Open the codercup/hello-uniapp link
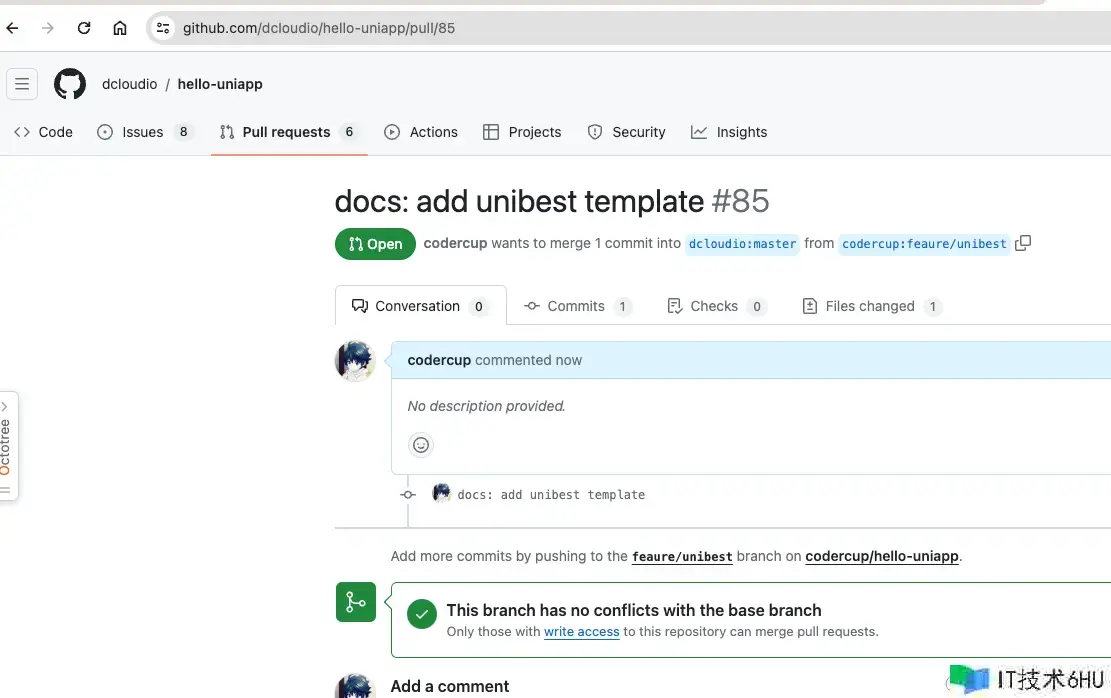Image resolution: width=1111 pixels, height=698 pixels. click(882, 556)
